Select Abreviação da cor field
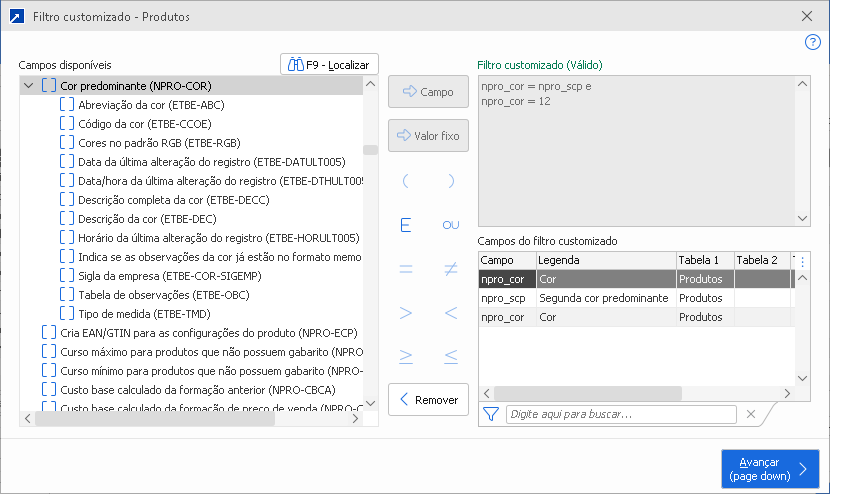This screenshot has height=501, width=844. (142, 105)
